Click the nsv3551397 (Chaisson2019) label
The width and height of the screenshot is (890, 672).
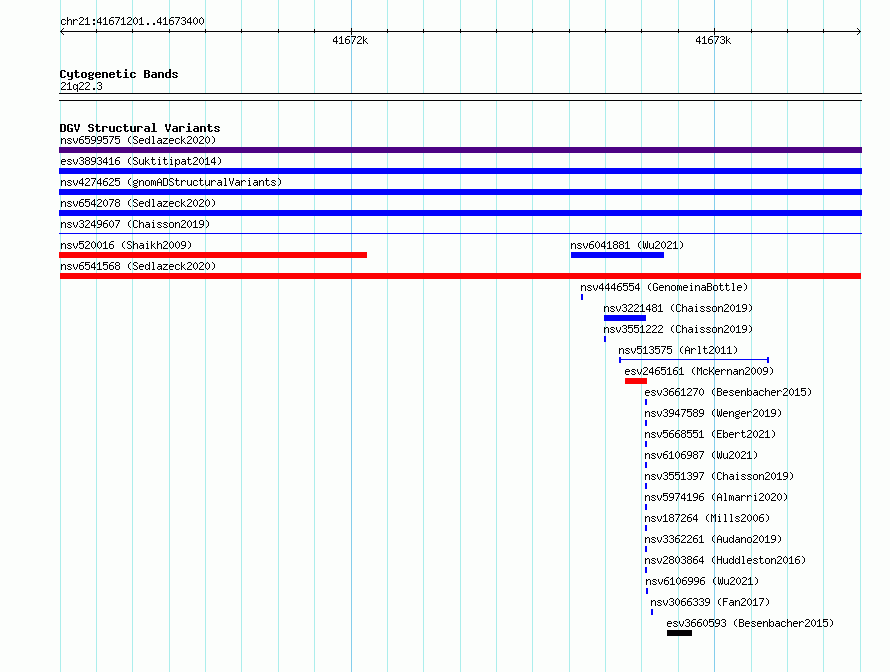point(719,476)
